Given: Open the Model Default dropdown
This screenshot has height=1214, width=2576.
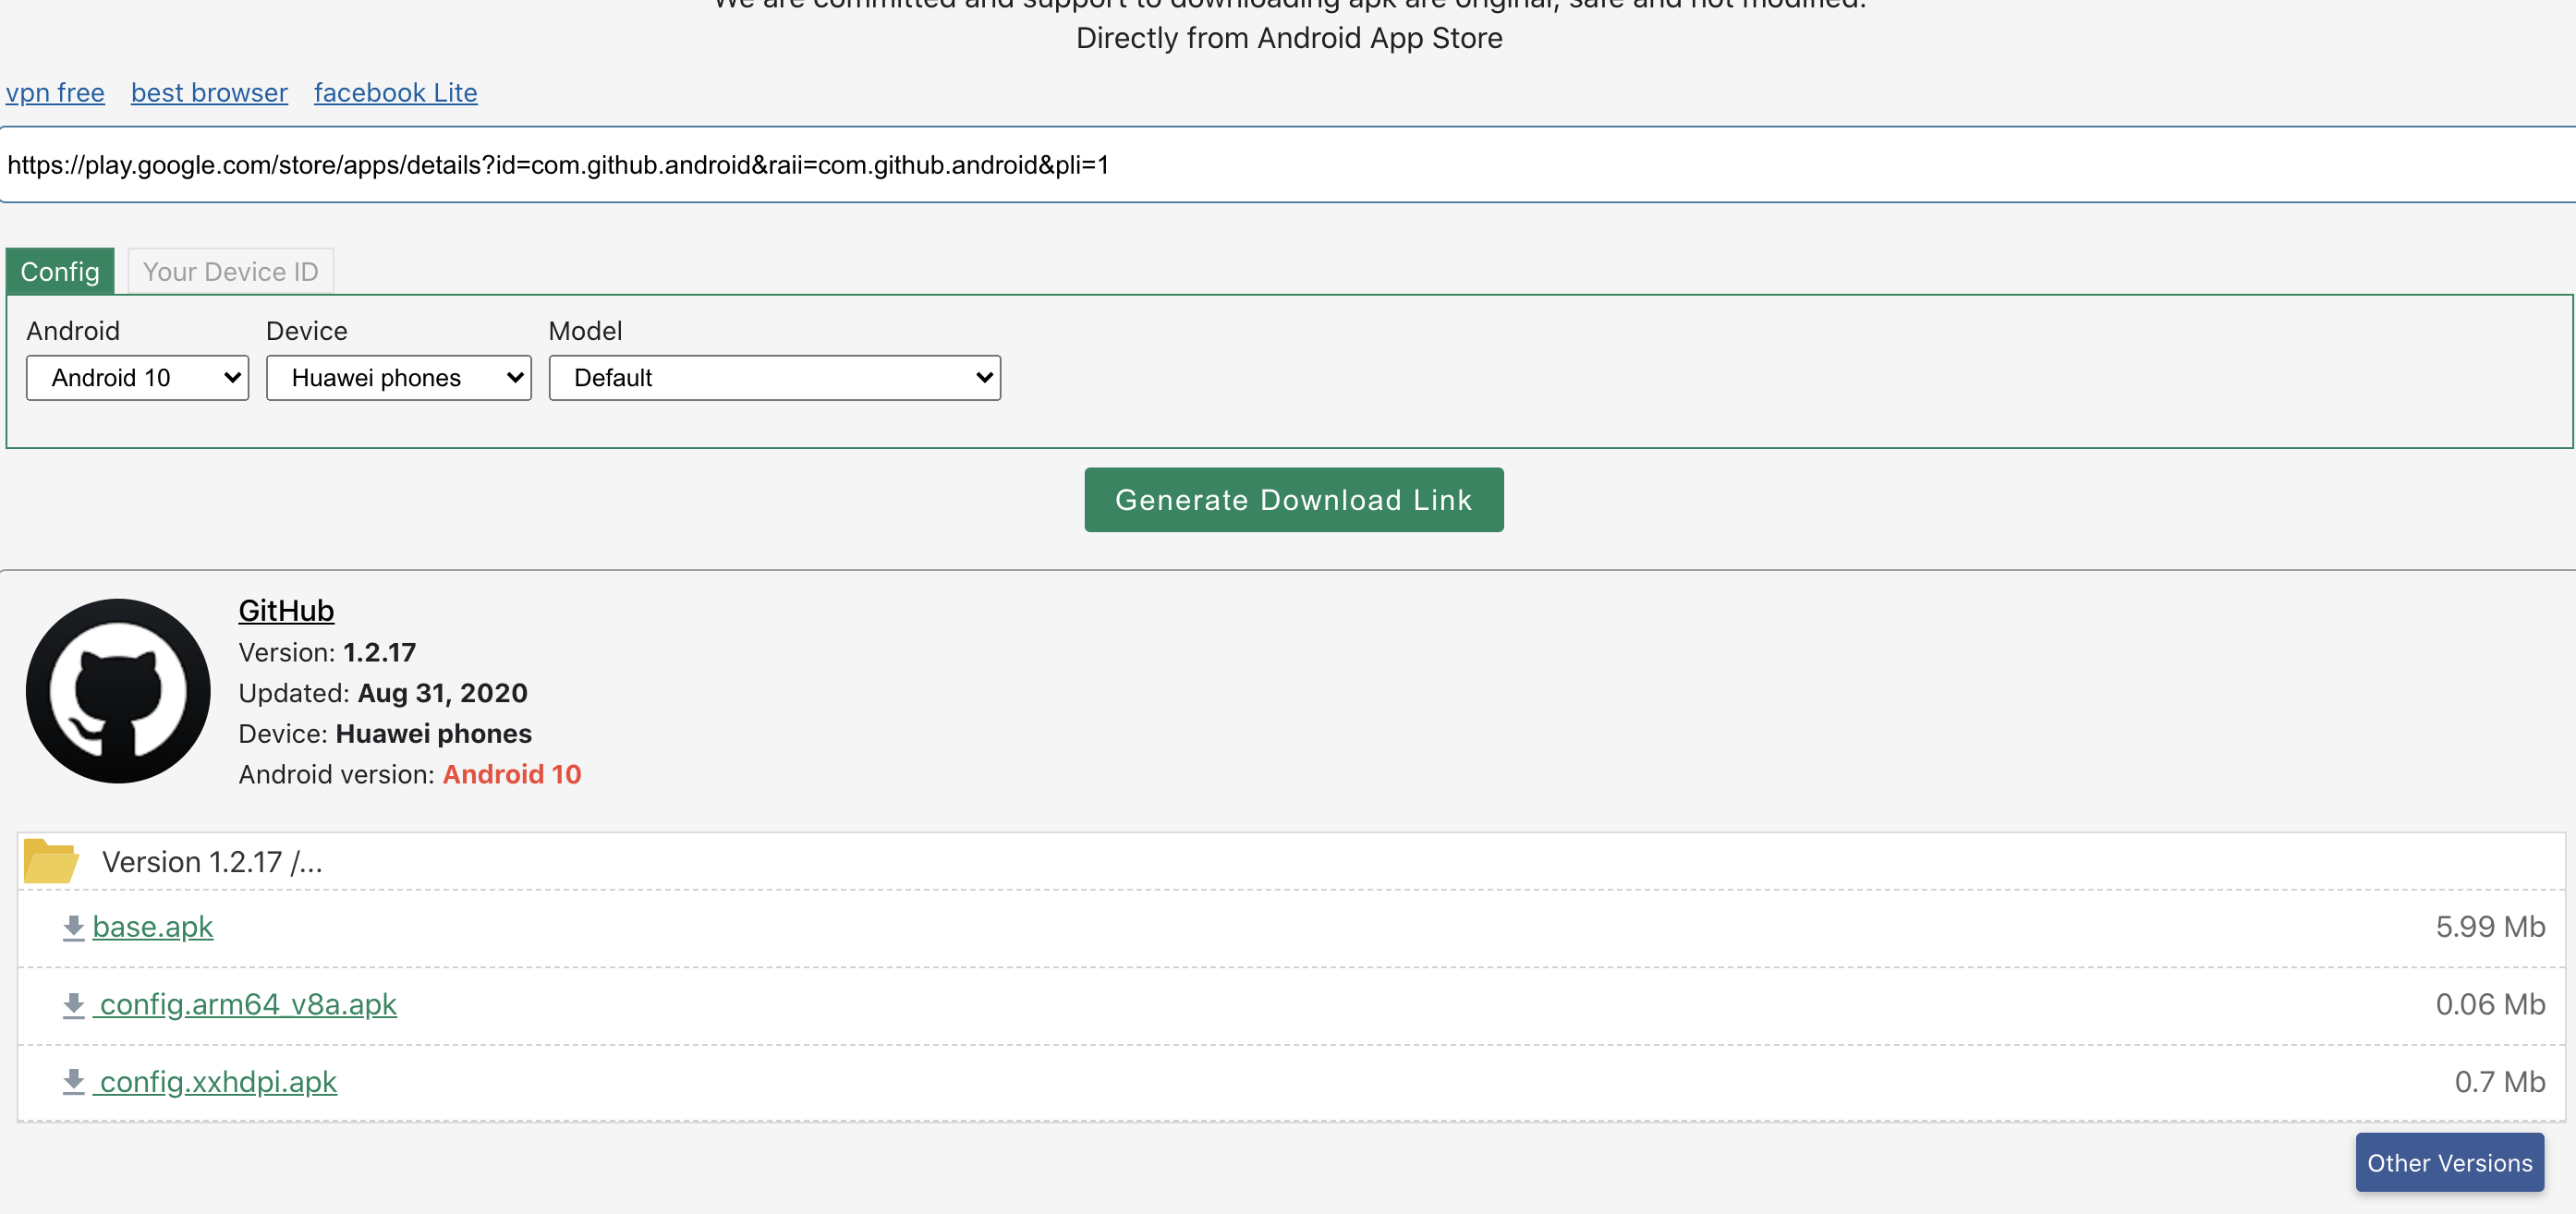Looking at the screenshot, I should (773, 376).
